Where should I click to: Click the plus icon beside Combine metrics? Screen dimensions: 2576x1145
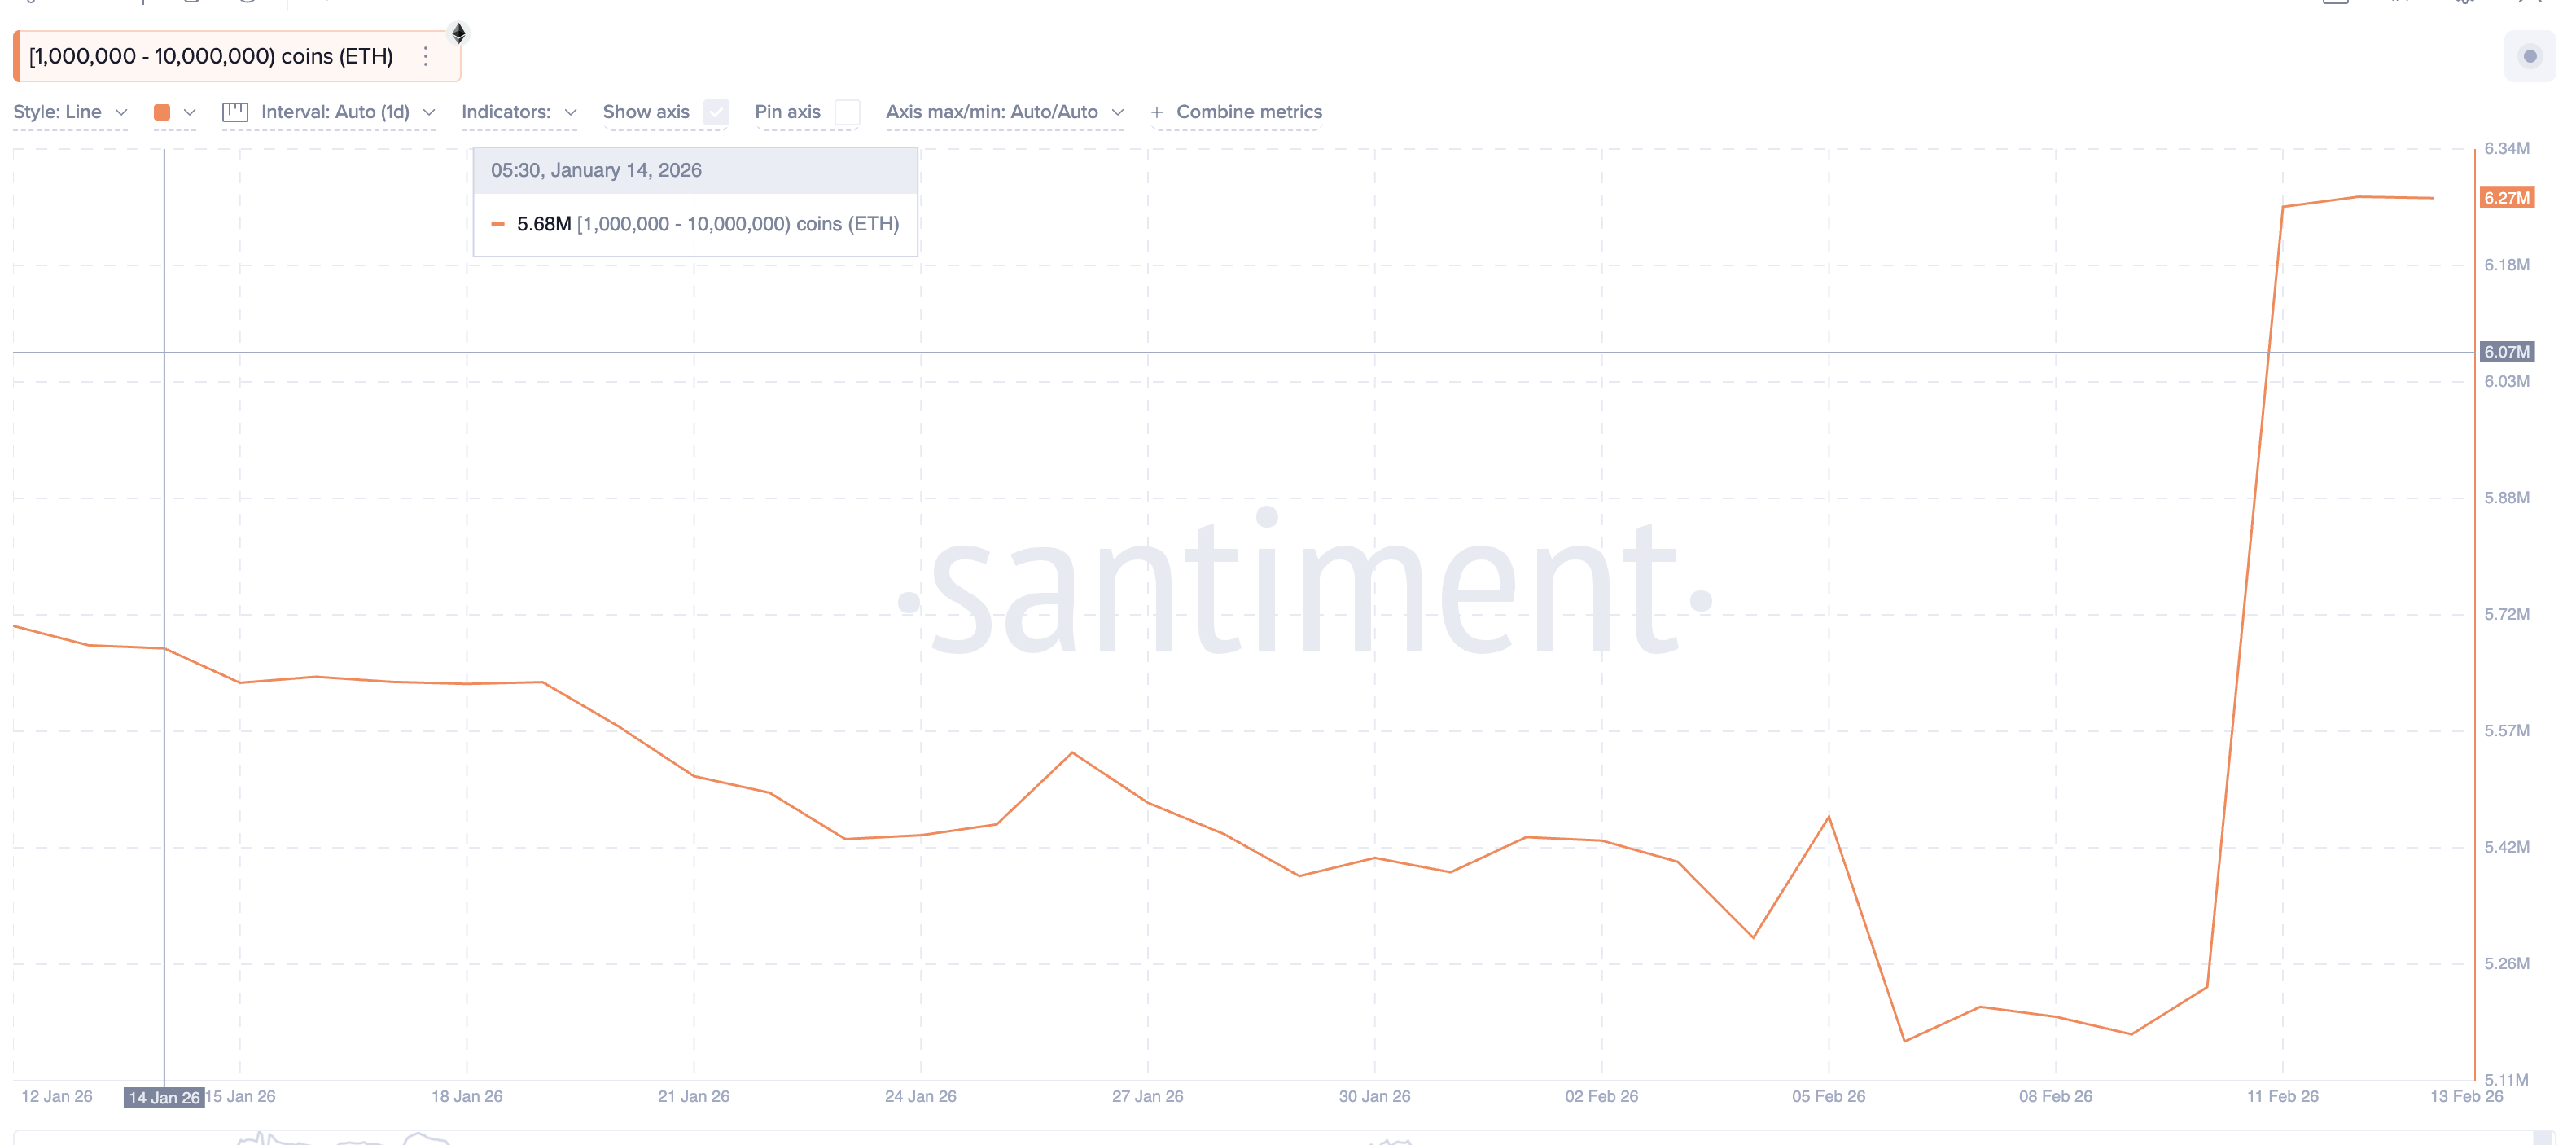[x=1157, y=112]
